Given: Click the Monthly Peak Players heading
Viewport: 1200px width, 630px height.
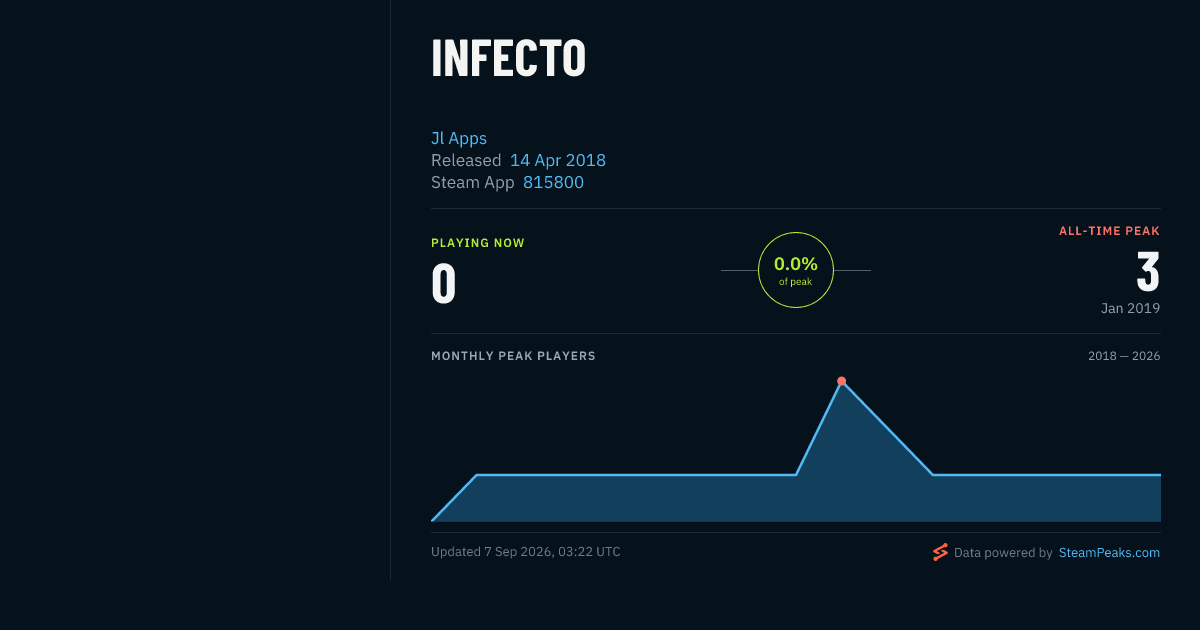Looking at the screenshot, I should coord(513,356).
